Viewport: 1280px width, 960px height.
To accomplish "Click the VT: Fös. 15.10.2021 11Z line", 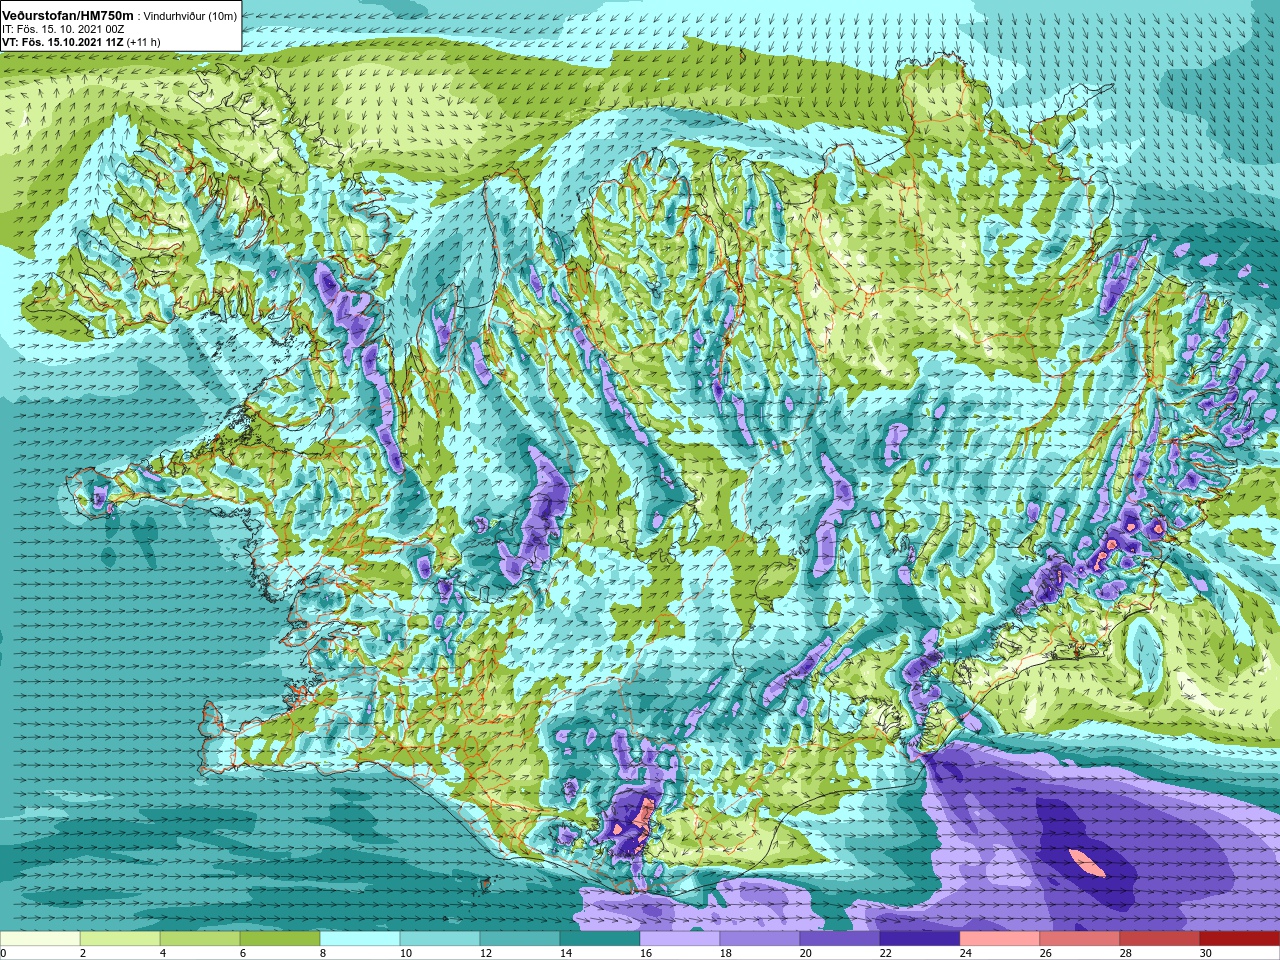I will 81,42.
